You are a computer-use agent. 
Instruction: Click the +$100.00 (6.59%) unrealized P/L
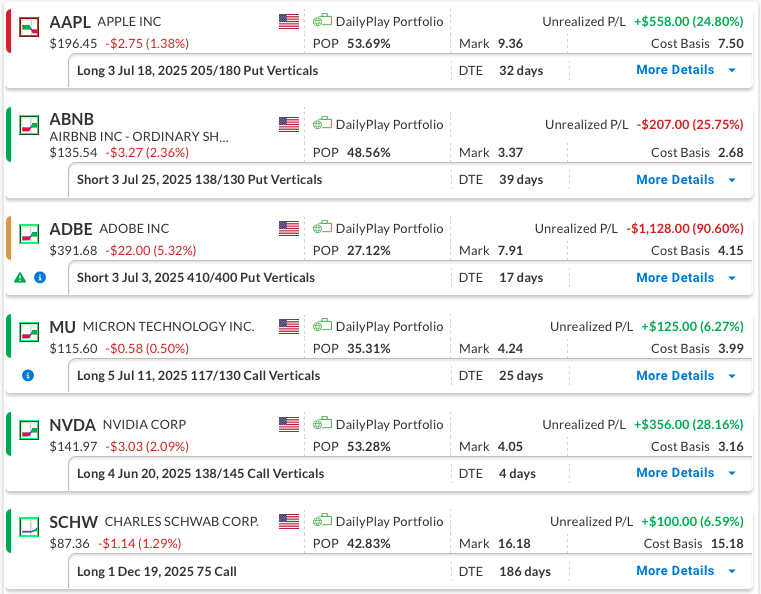coord(693,522)
